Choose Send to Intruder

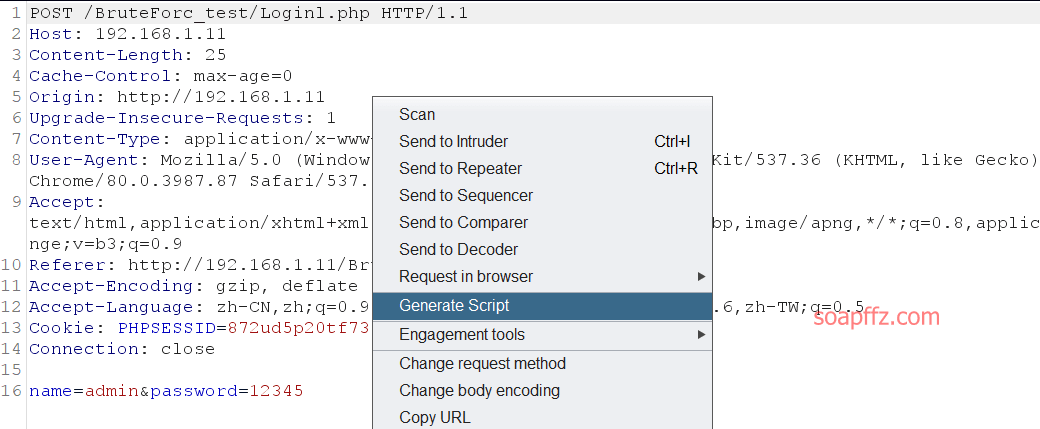pos(542,141)
